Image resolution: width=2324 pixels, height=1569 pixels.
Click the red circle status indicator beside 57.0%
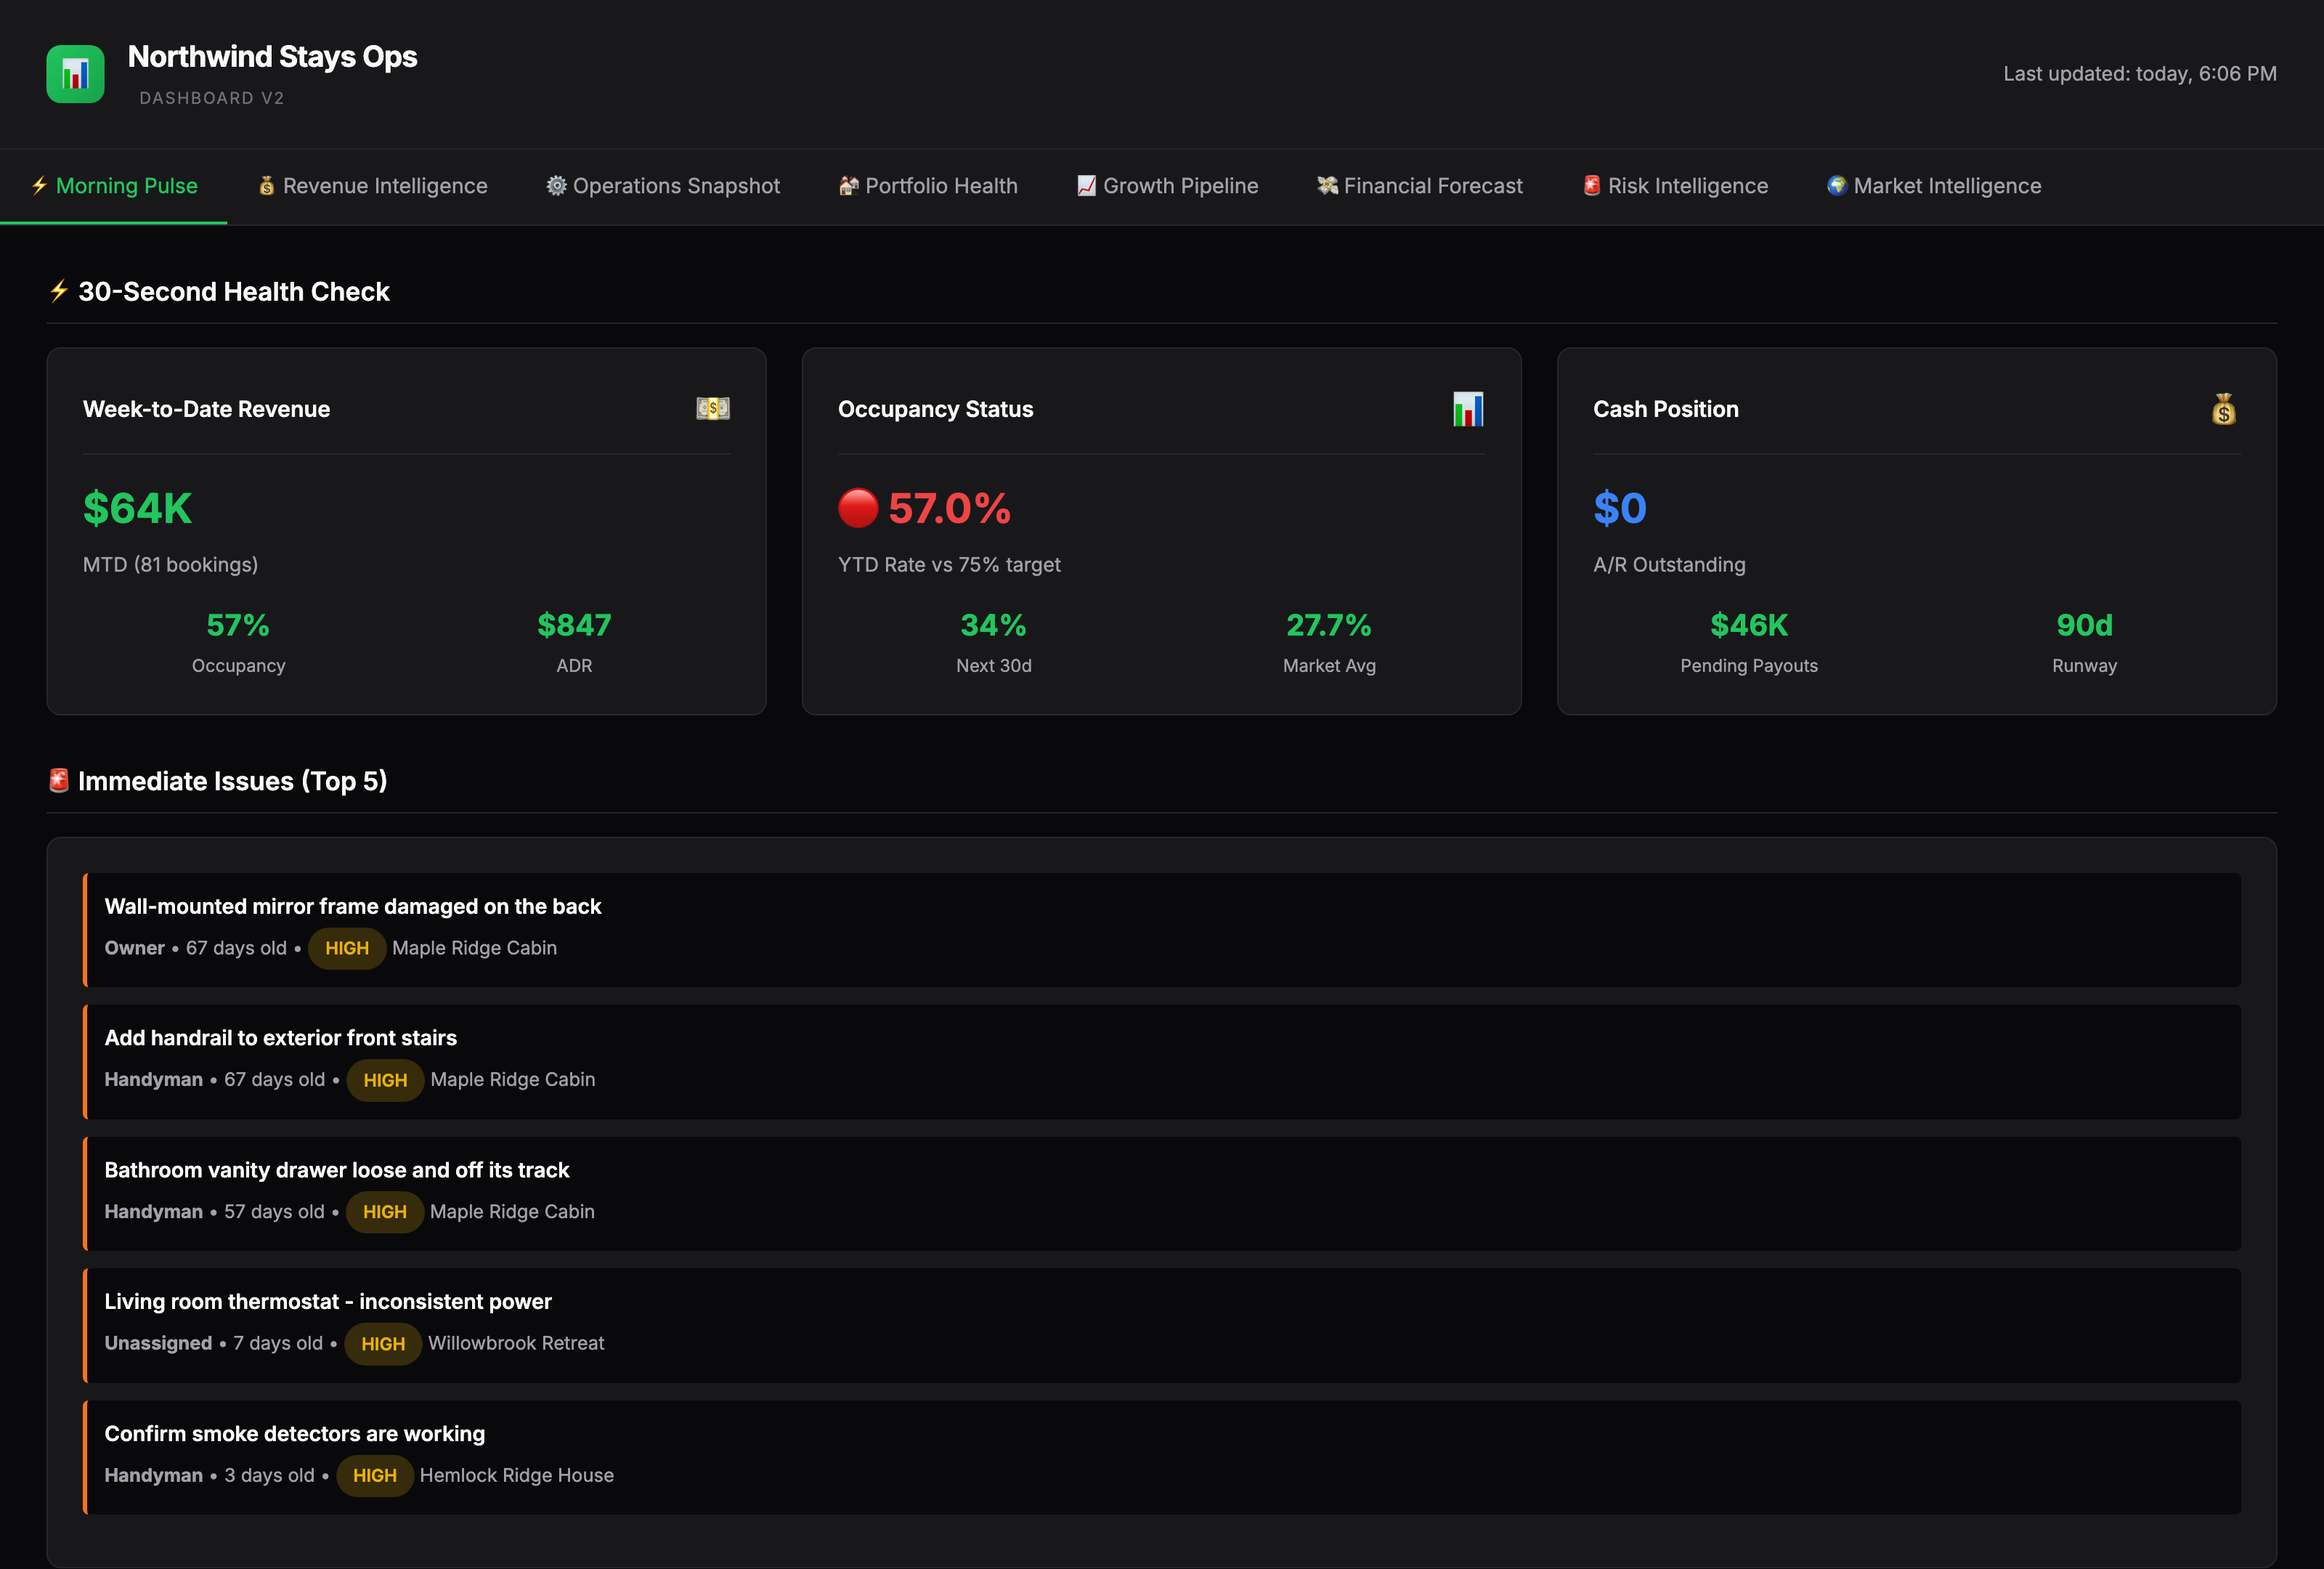(858, 508)
